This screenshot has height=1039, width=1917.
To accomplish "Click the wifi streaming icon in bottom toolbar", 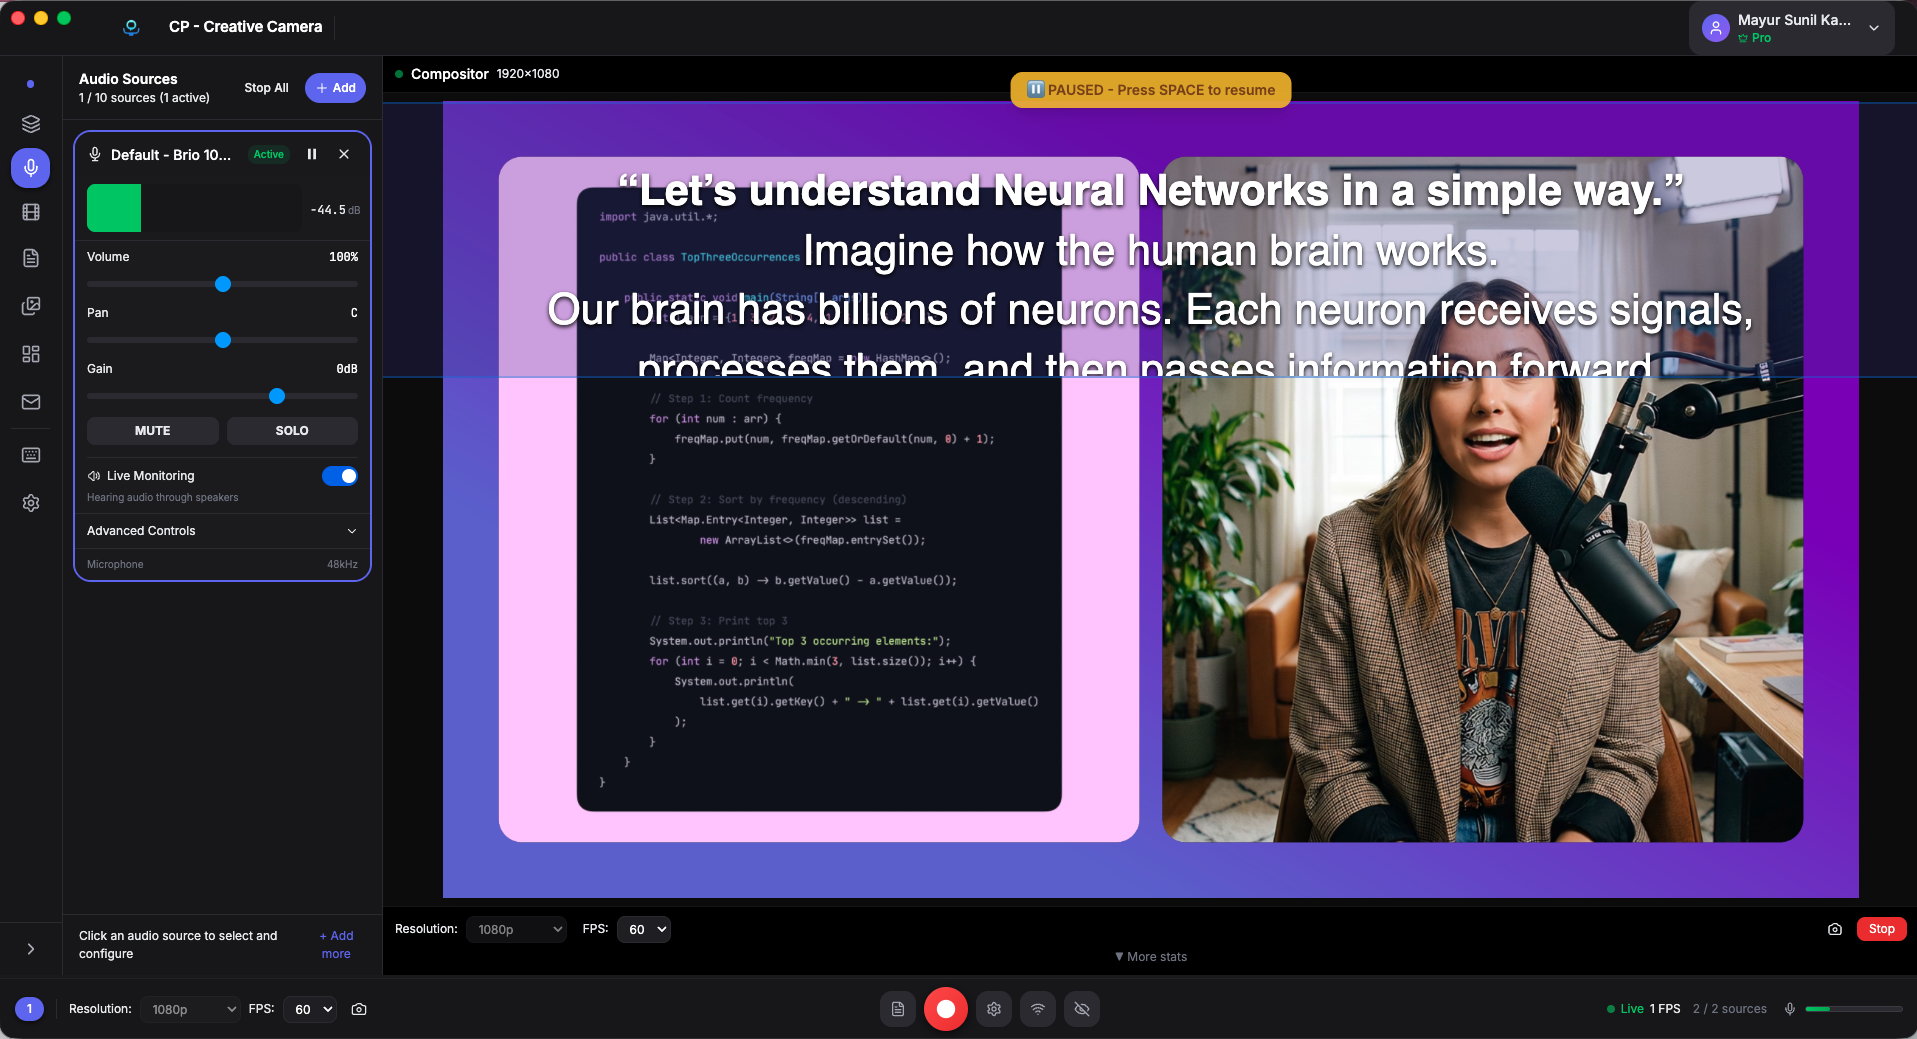I will coord(1038,1009).
